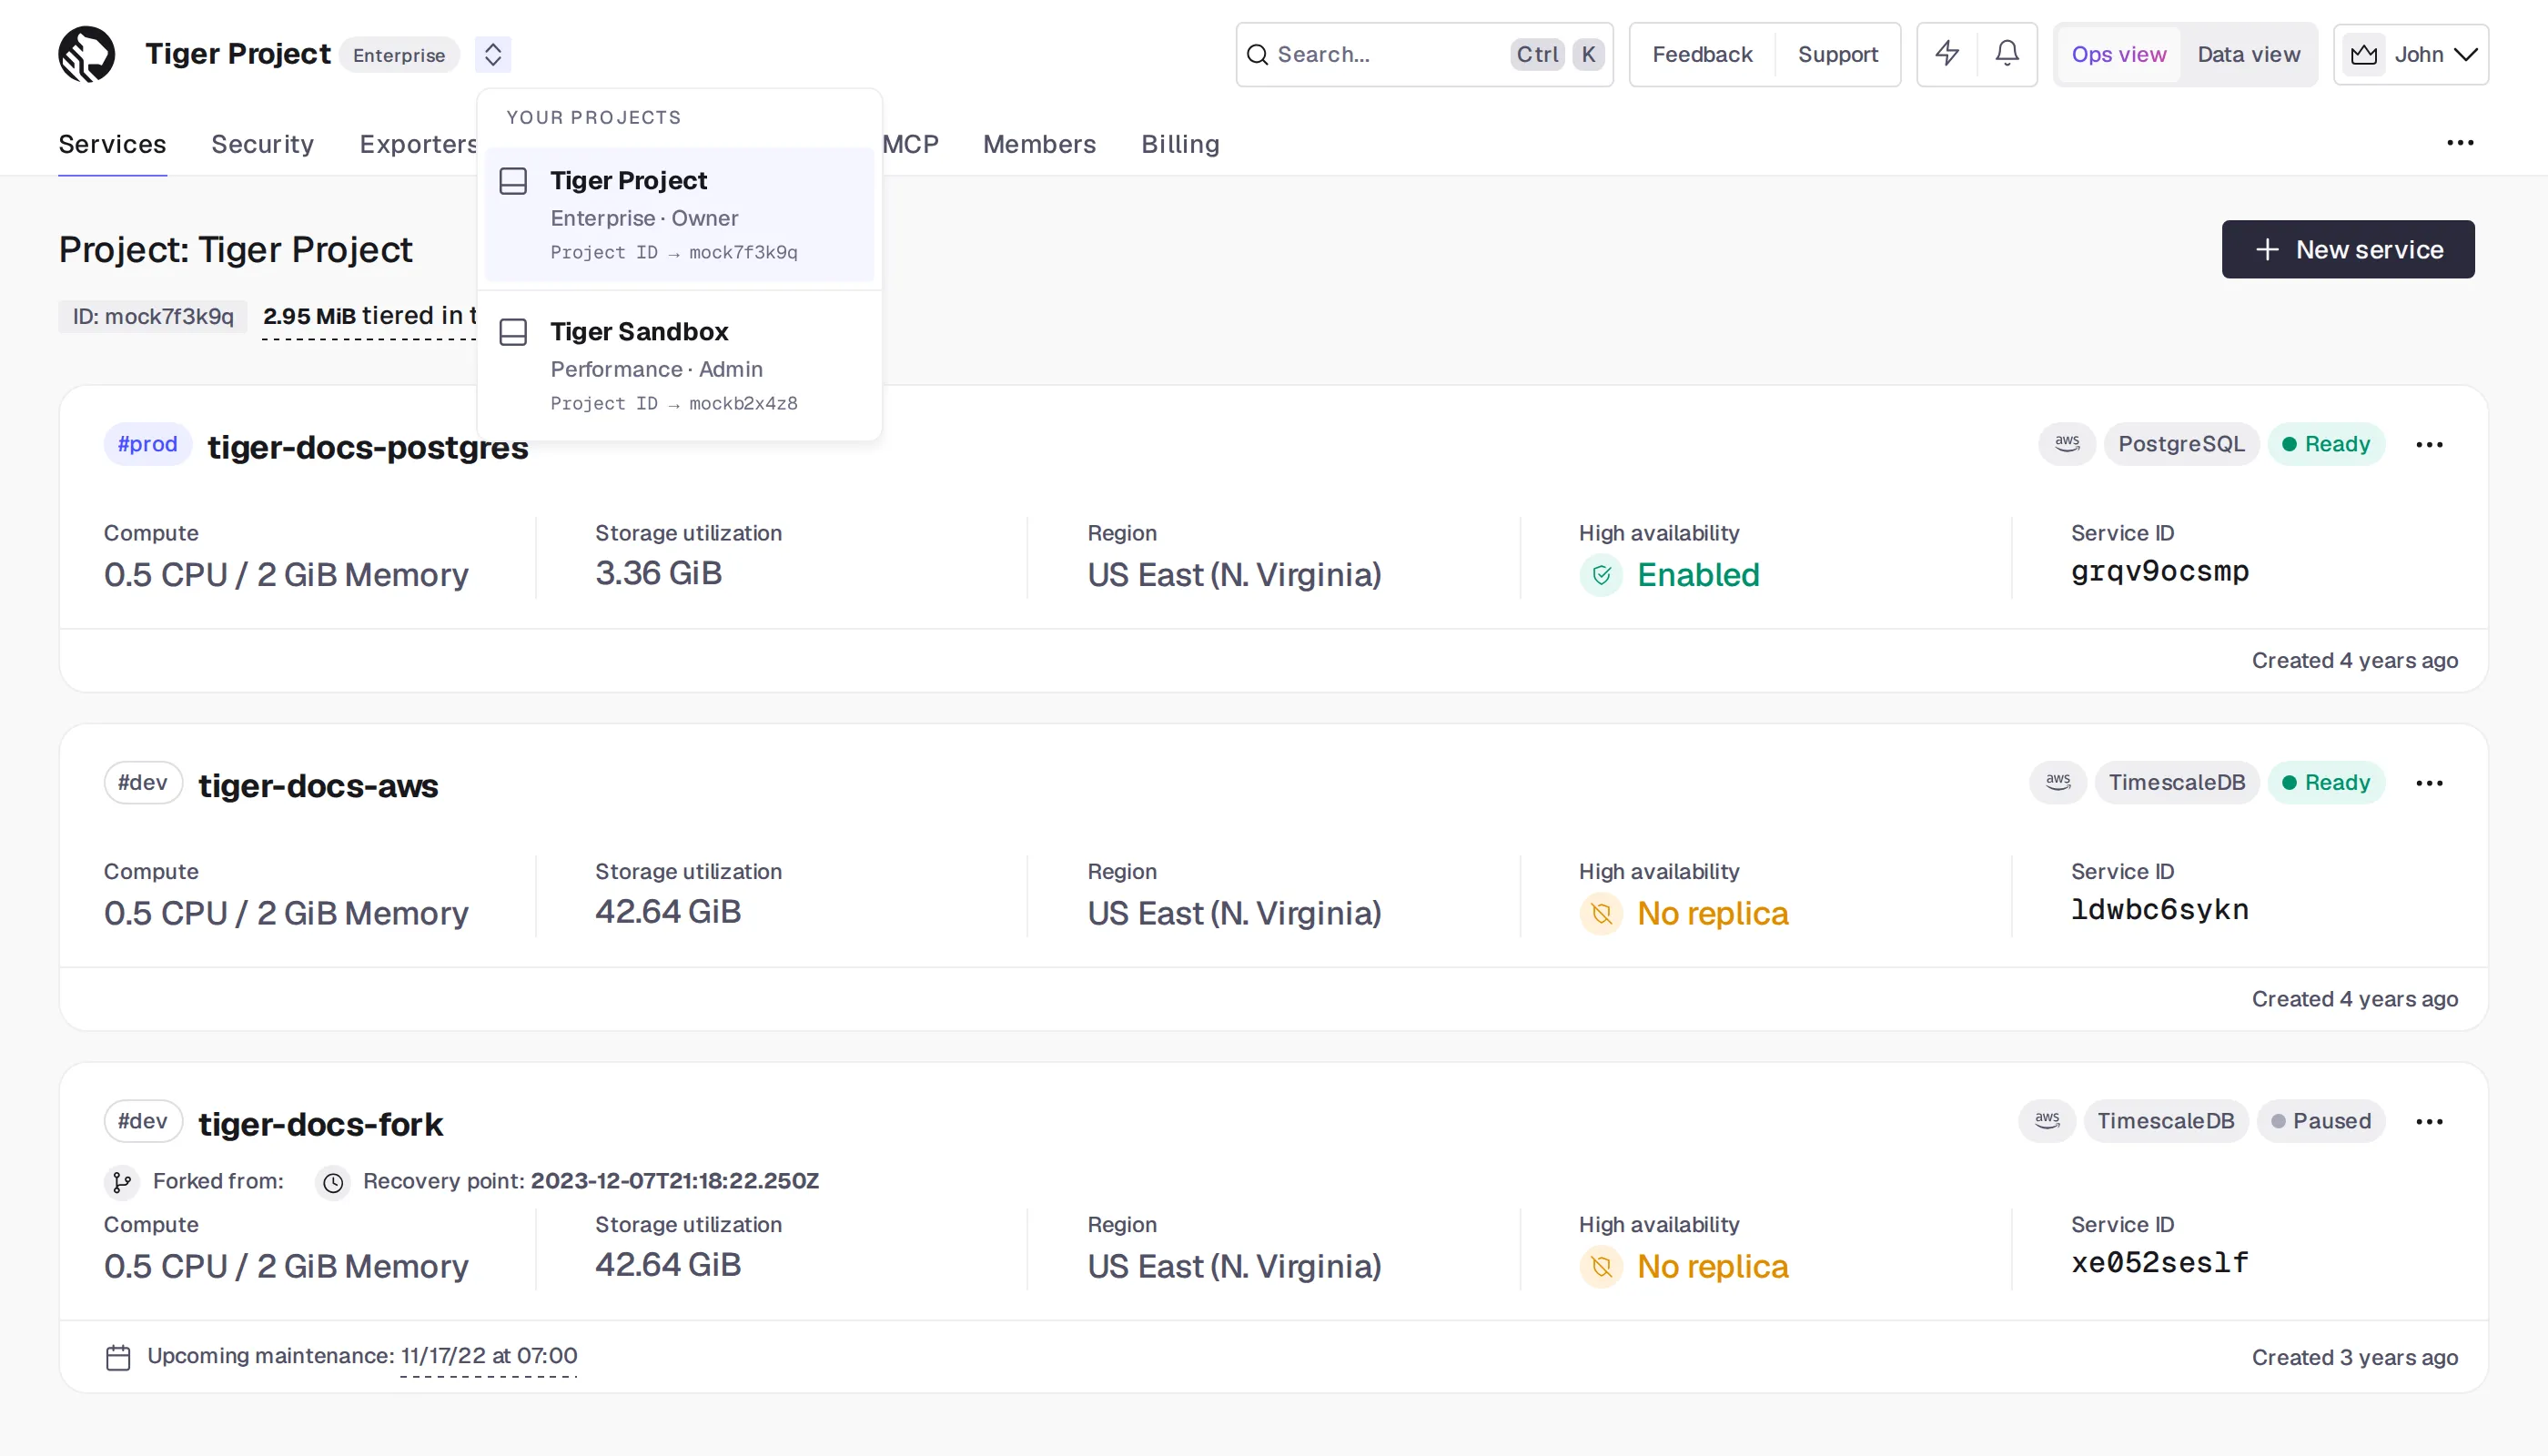Click the #prod tag
The width and height of the screenshot is (2548, 1456).
click(147, 444)
